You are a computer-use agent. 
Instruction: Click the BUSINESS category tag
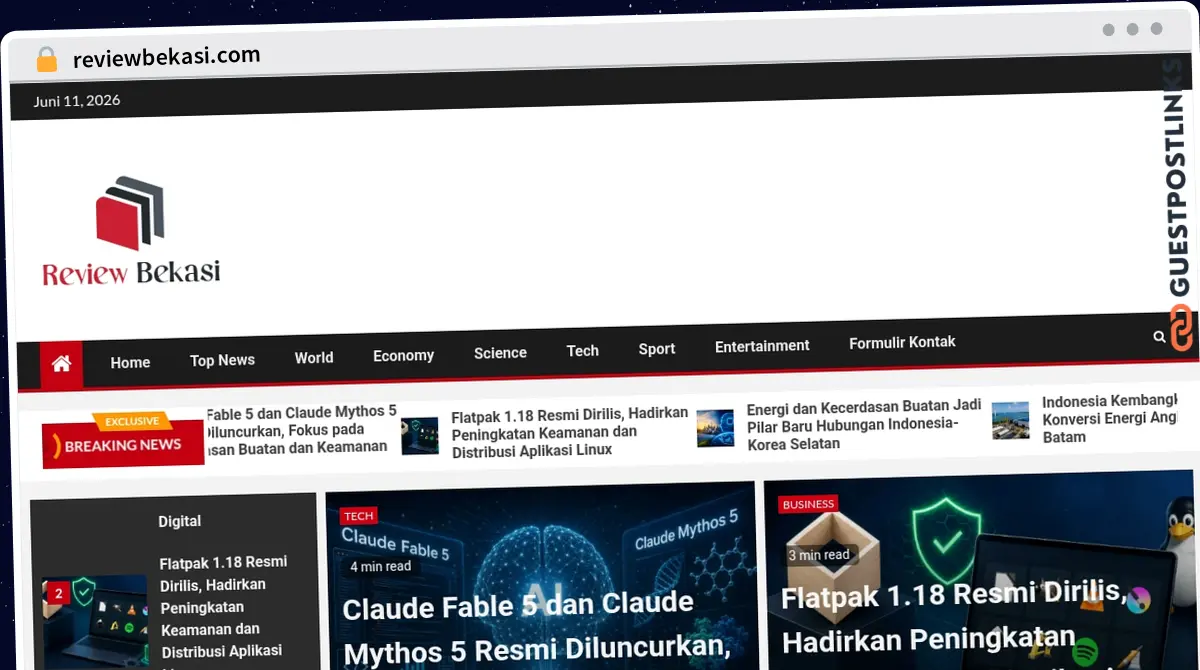[808, 505]
